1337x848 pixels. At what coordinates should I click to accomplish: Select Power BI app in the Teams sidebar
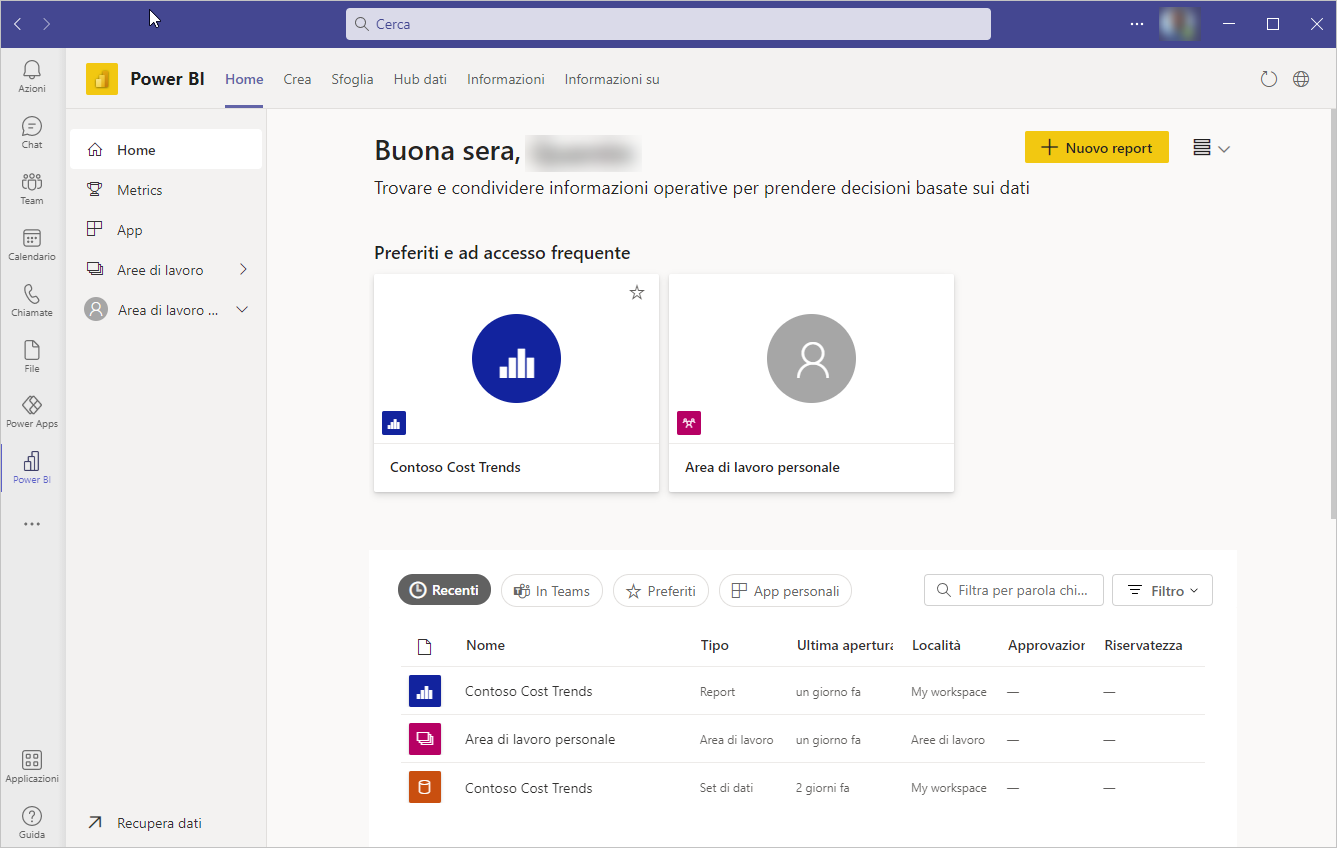[x=32, y=467]
